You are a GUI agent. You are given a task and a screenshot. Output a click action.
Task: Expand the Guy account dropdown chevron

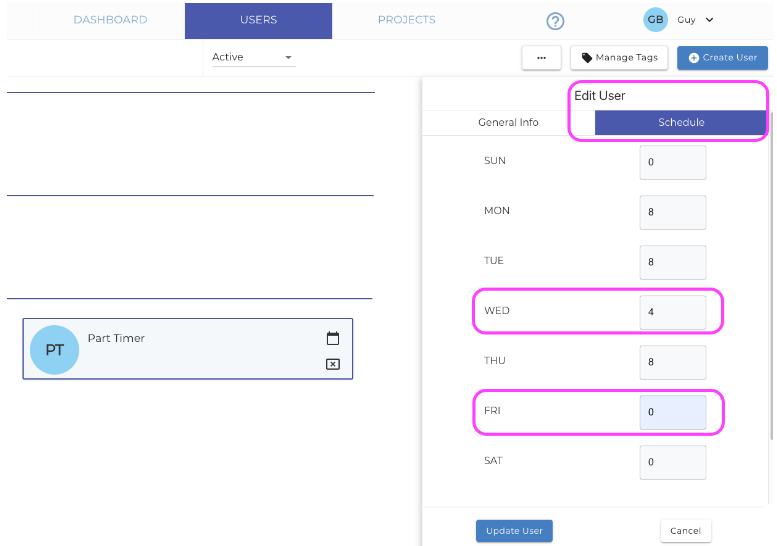point(710,20)
